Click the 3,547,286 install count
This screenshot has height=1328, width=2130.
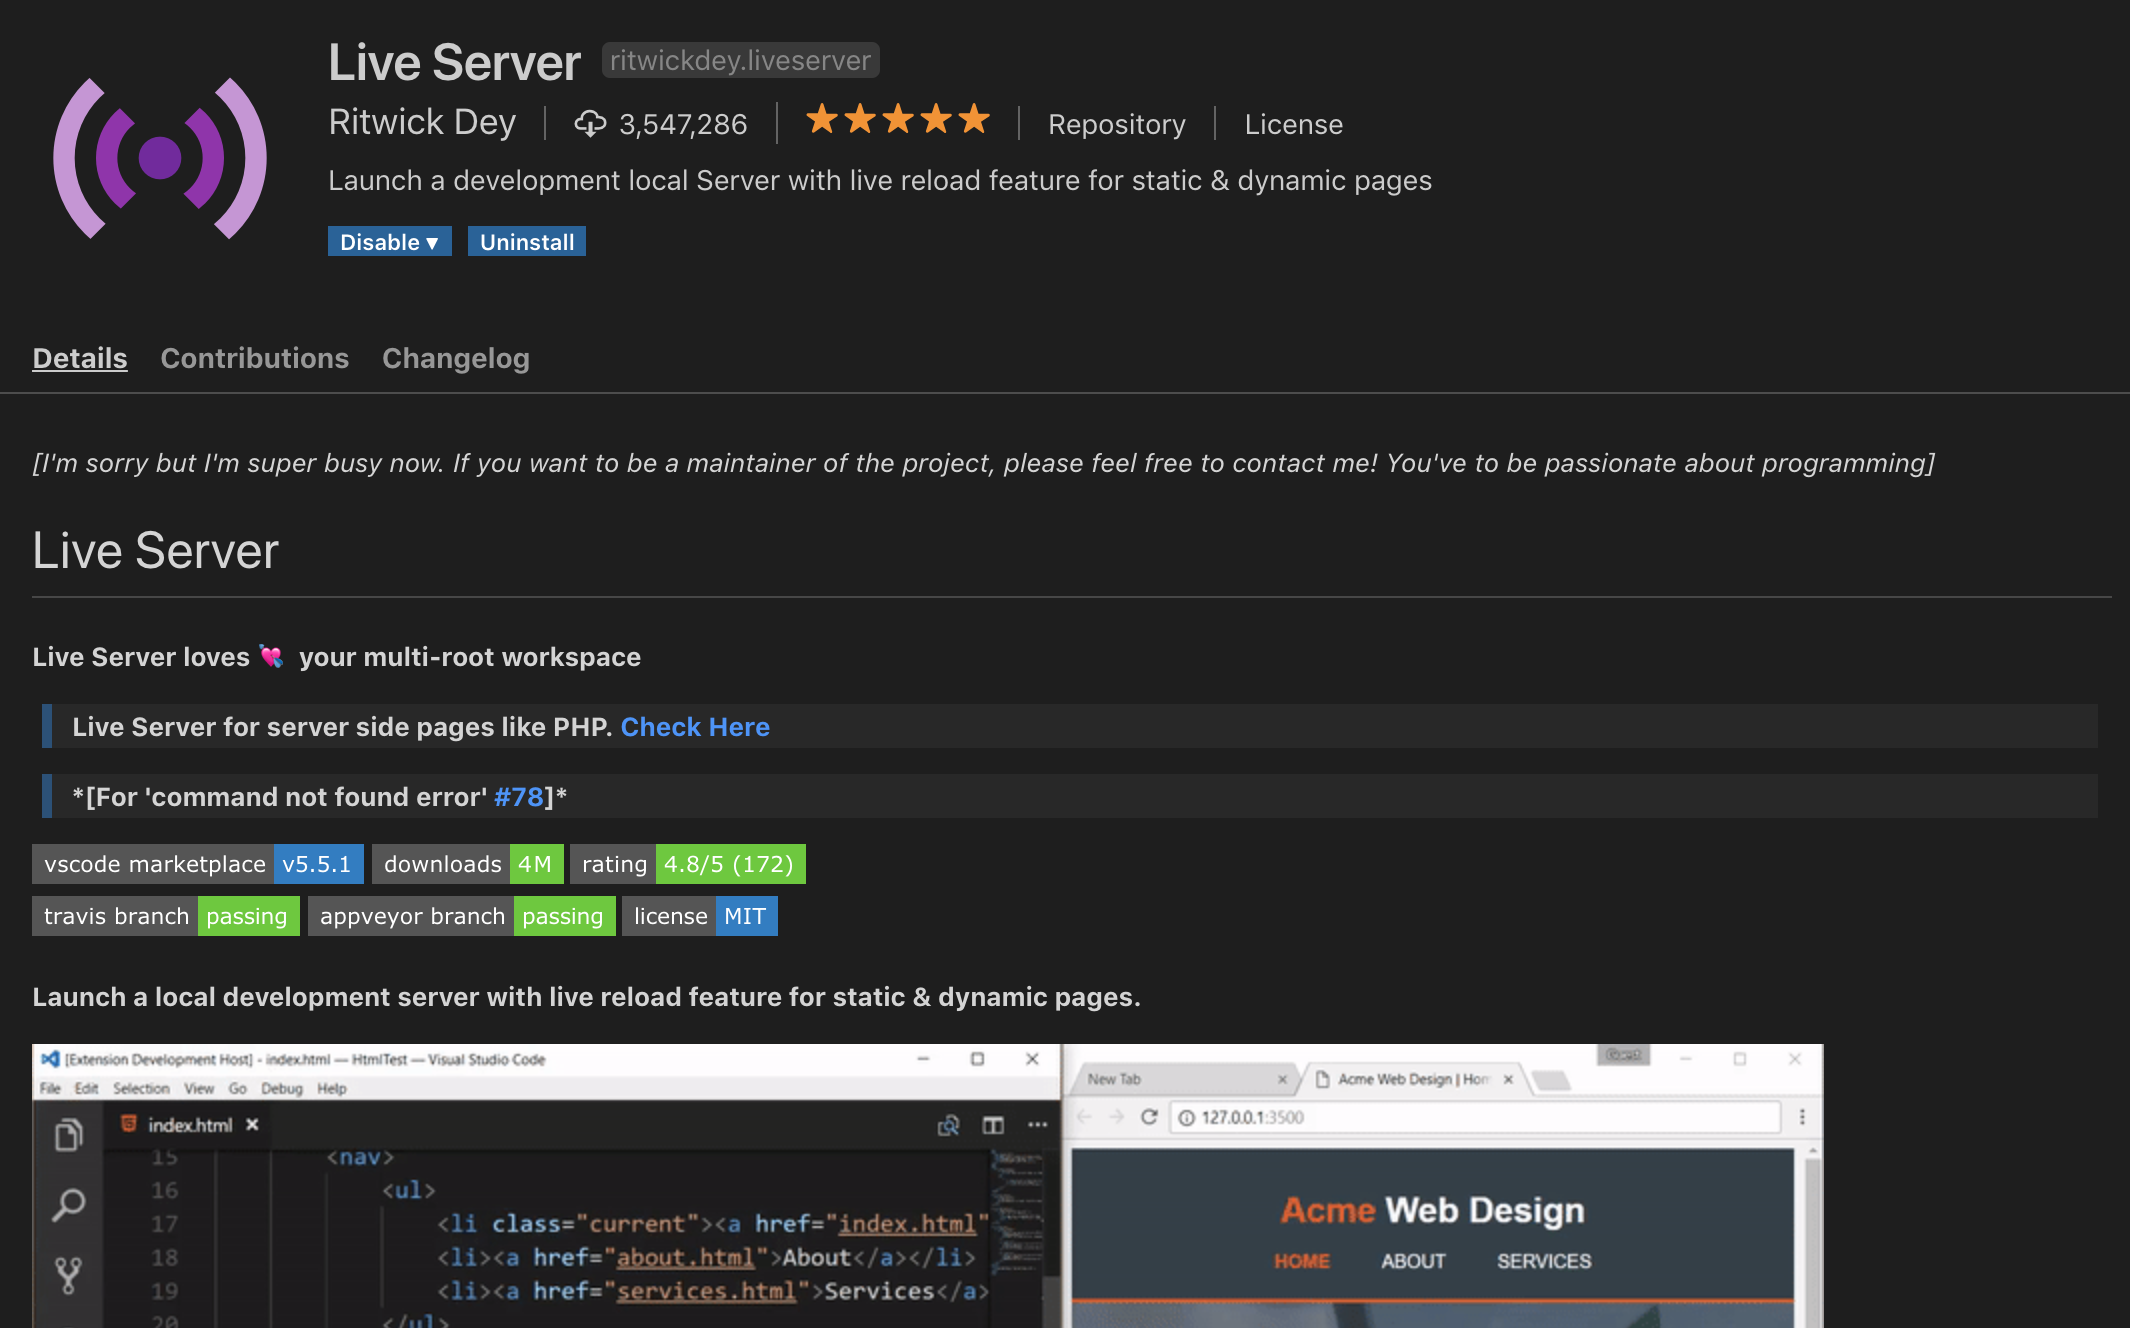tap(683, 124)
